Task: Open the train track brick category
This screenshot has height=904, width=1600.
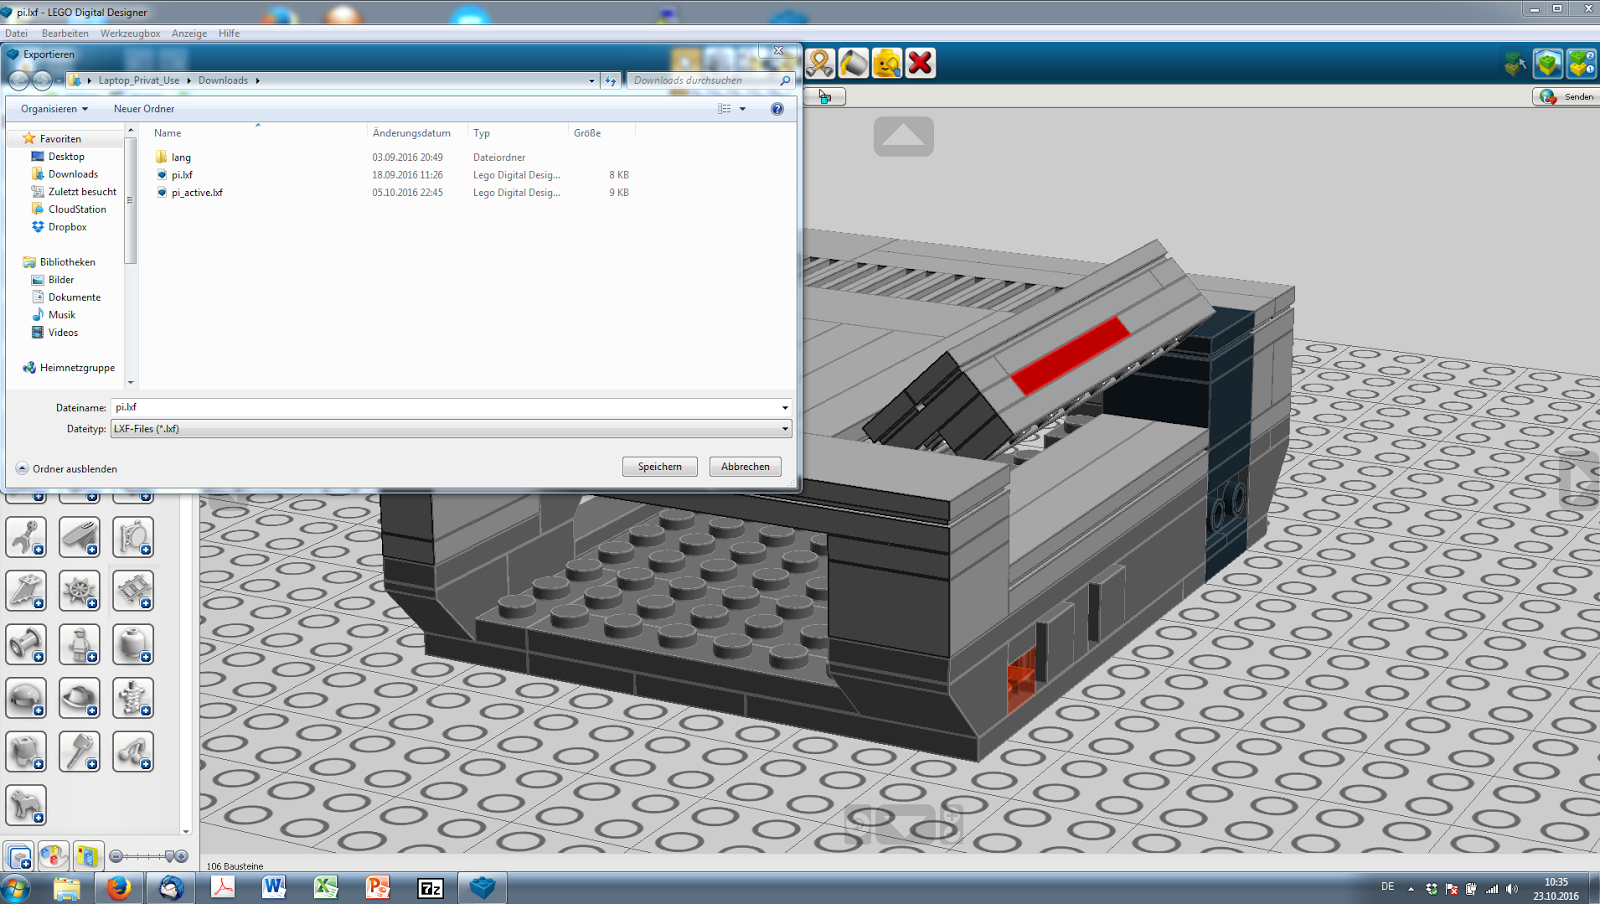Action: click(133, 591)
